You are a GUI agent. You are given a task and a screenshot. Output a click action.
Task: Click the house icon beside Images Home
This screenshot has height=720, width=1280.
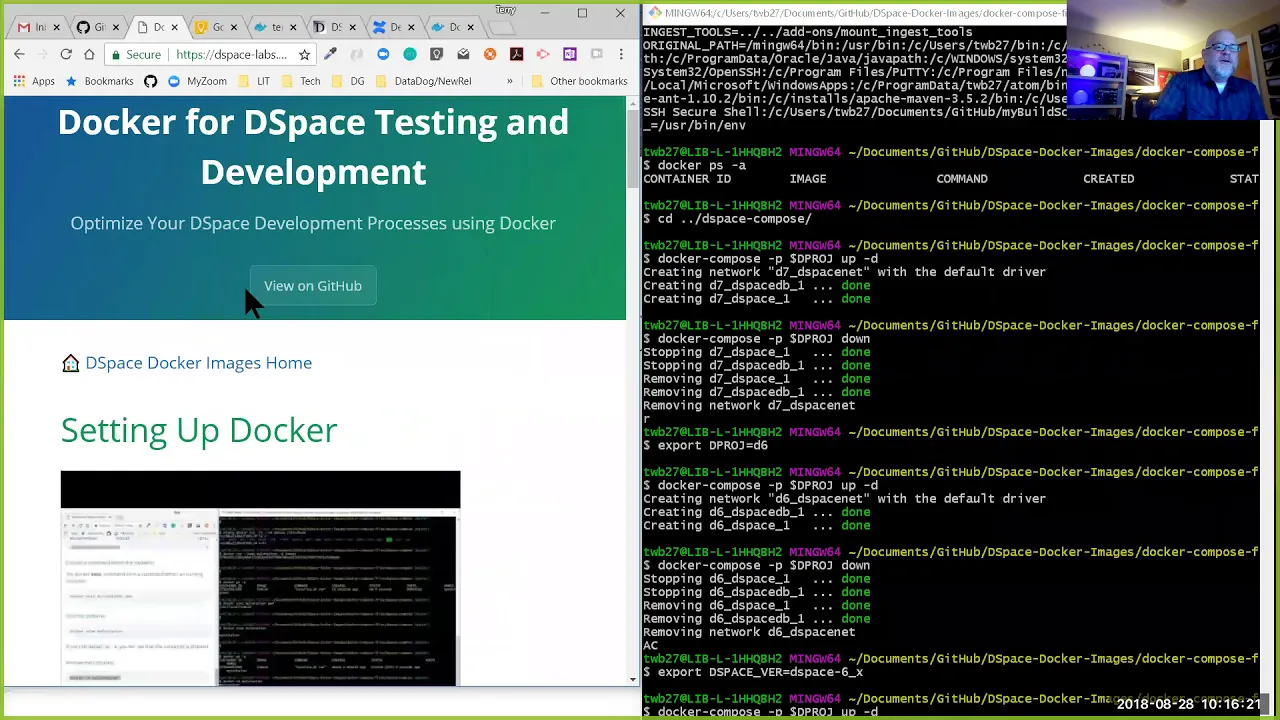point(70,363)
